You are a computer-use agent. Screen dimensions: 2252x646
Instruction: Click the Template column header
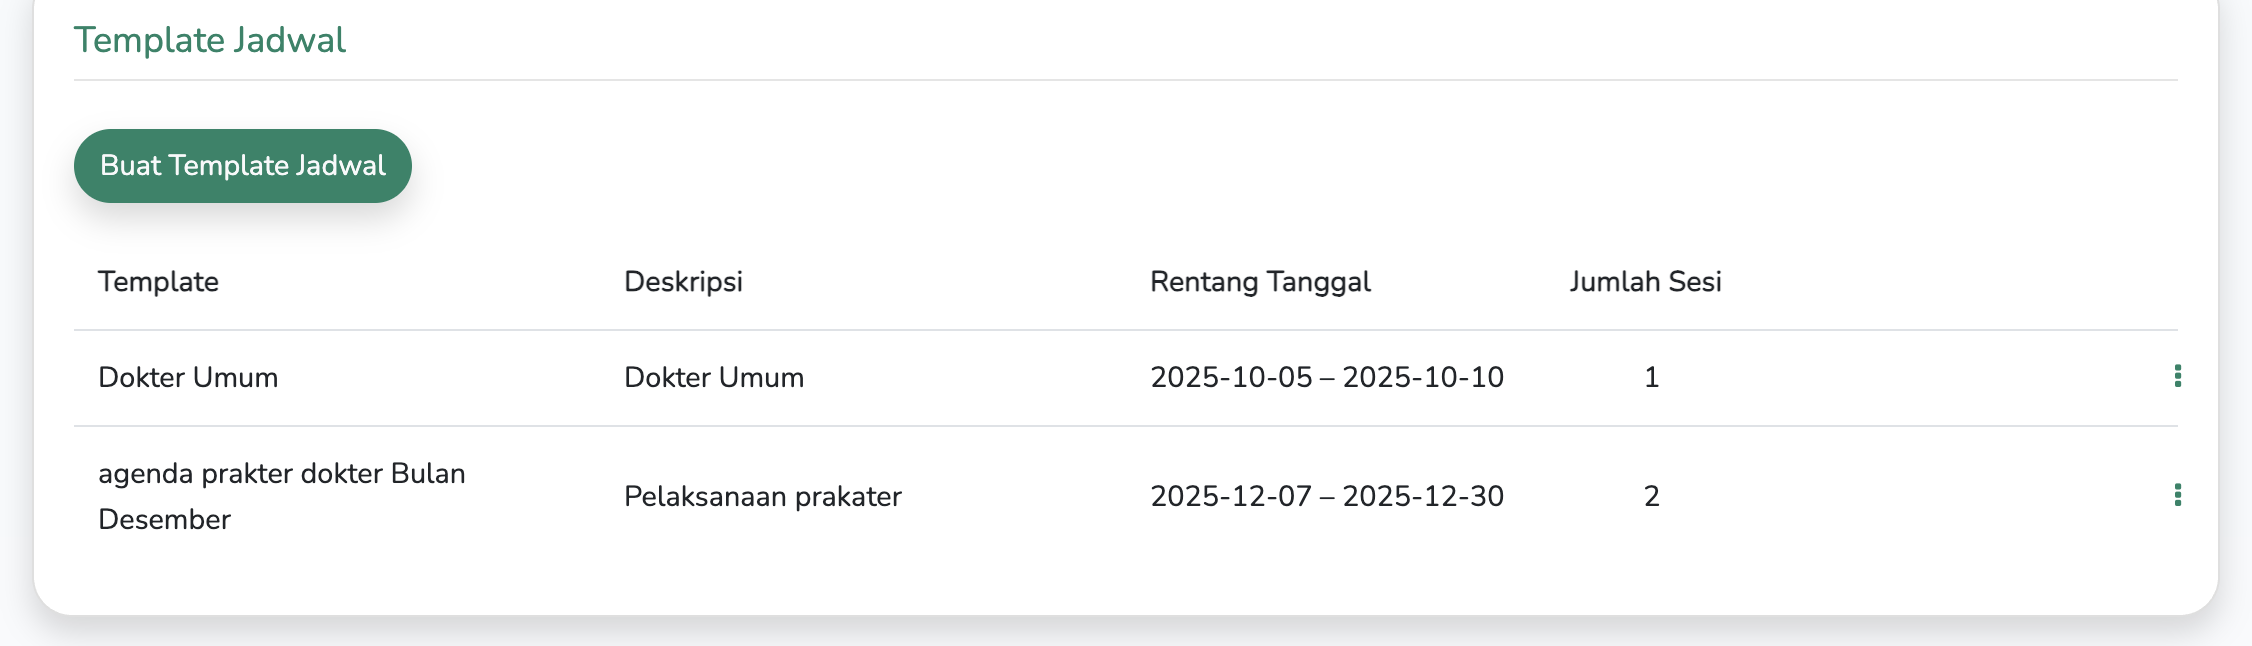click(x=158, y=282)
